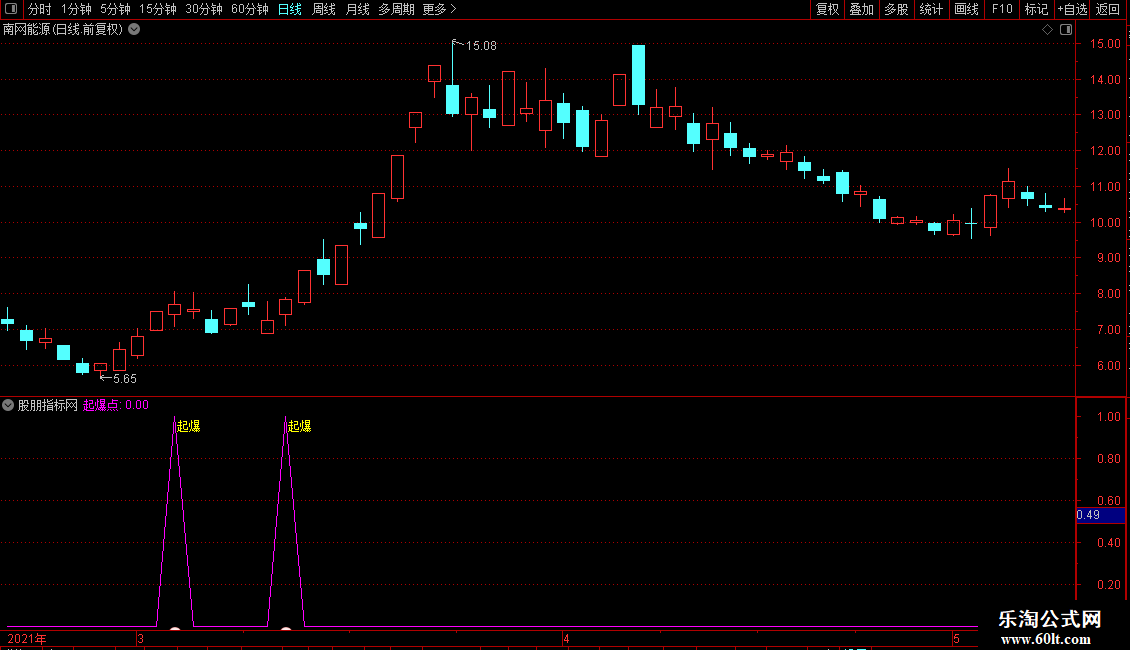Switch to 月线 monthly chart
The image size is (1130, 650).
pos(357,9)
